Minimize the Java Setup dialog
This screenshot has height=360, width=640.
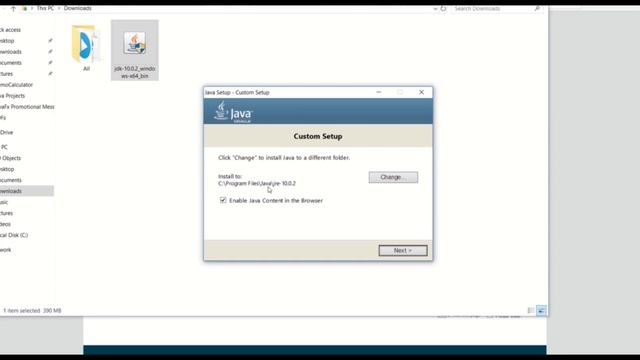[x=379, y=92]
